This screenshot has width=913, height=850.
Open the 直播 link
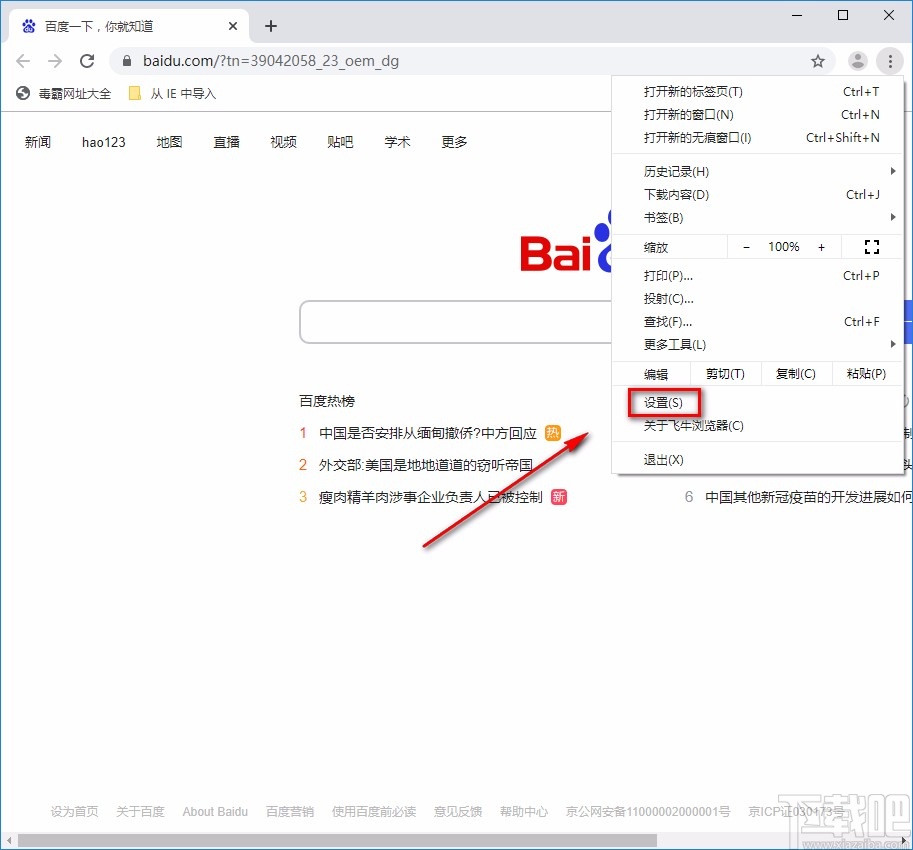click(227, 142)
